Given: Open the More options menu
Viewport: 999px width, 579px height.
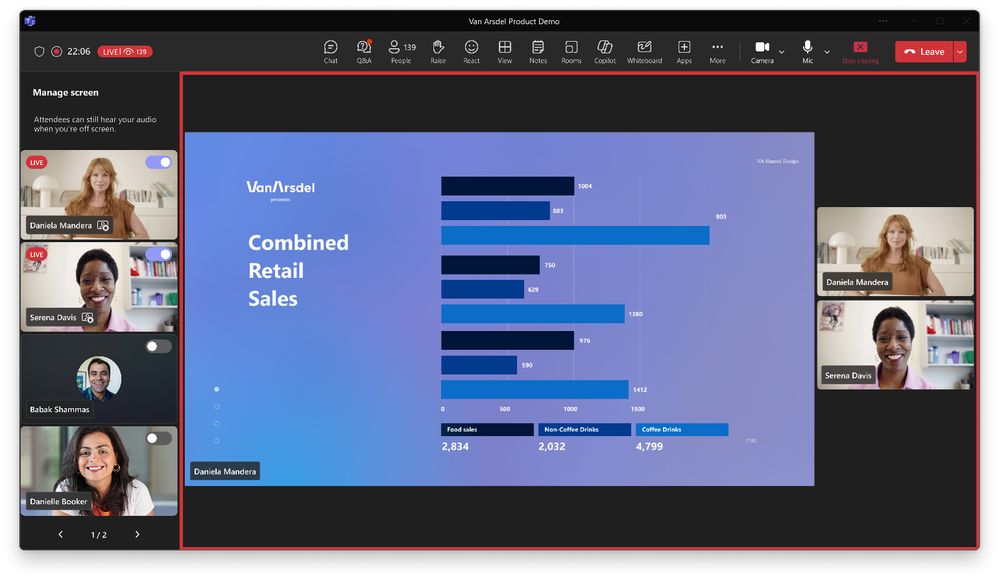Looking at the screenshot, I should tap(717, 52).
